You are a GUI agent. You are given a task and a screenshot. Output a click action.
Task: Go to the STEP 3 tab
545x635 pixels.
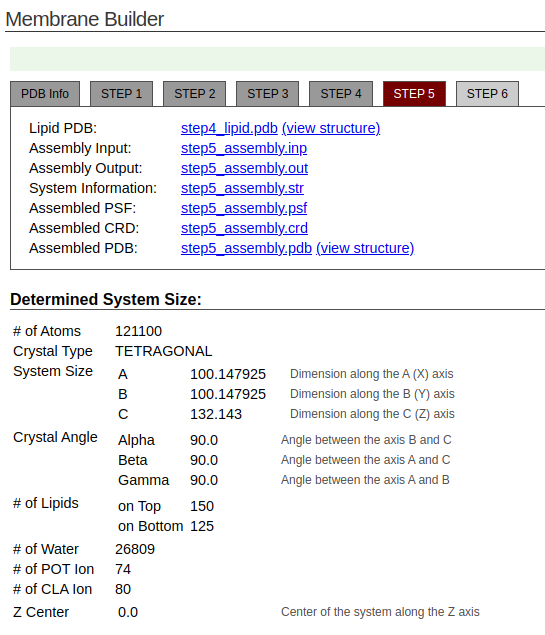pyautogui.click(x=268, y=94)
